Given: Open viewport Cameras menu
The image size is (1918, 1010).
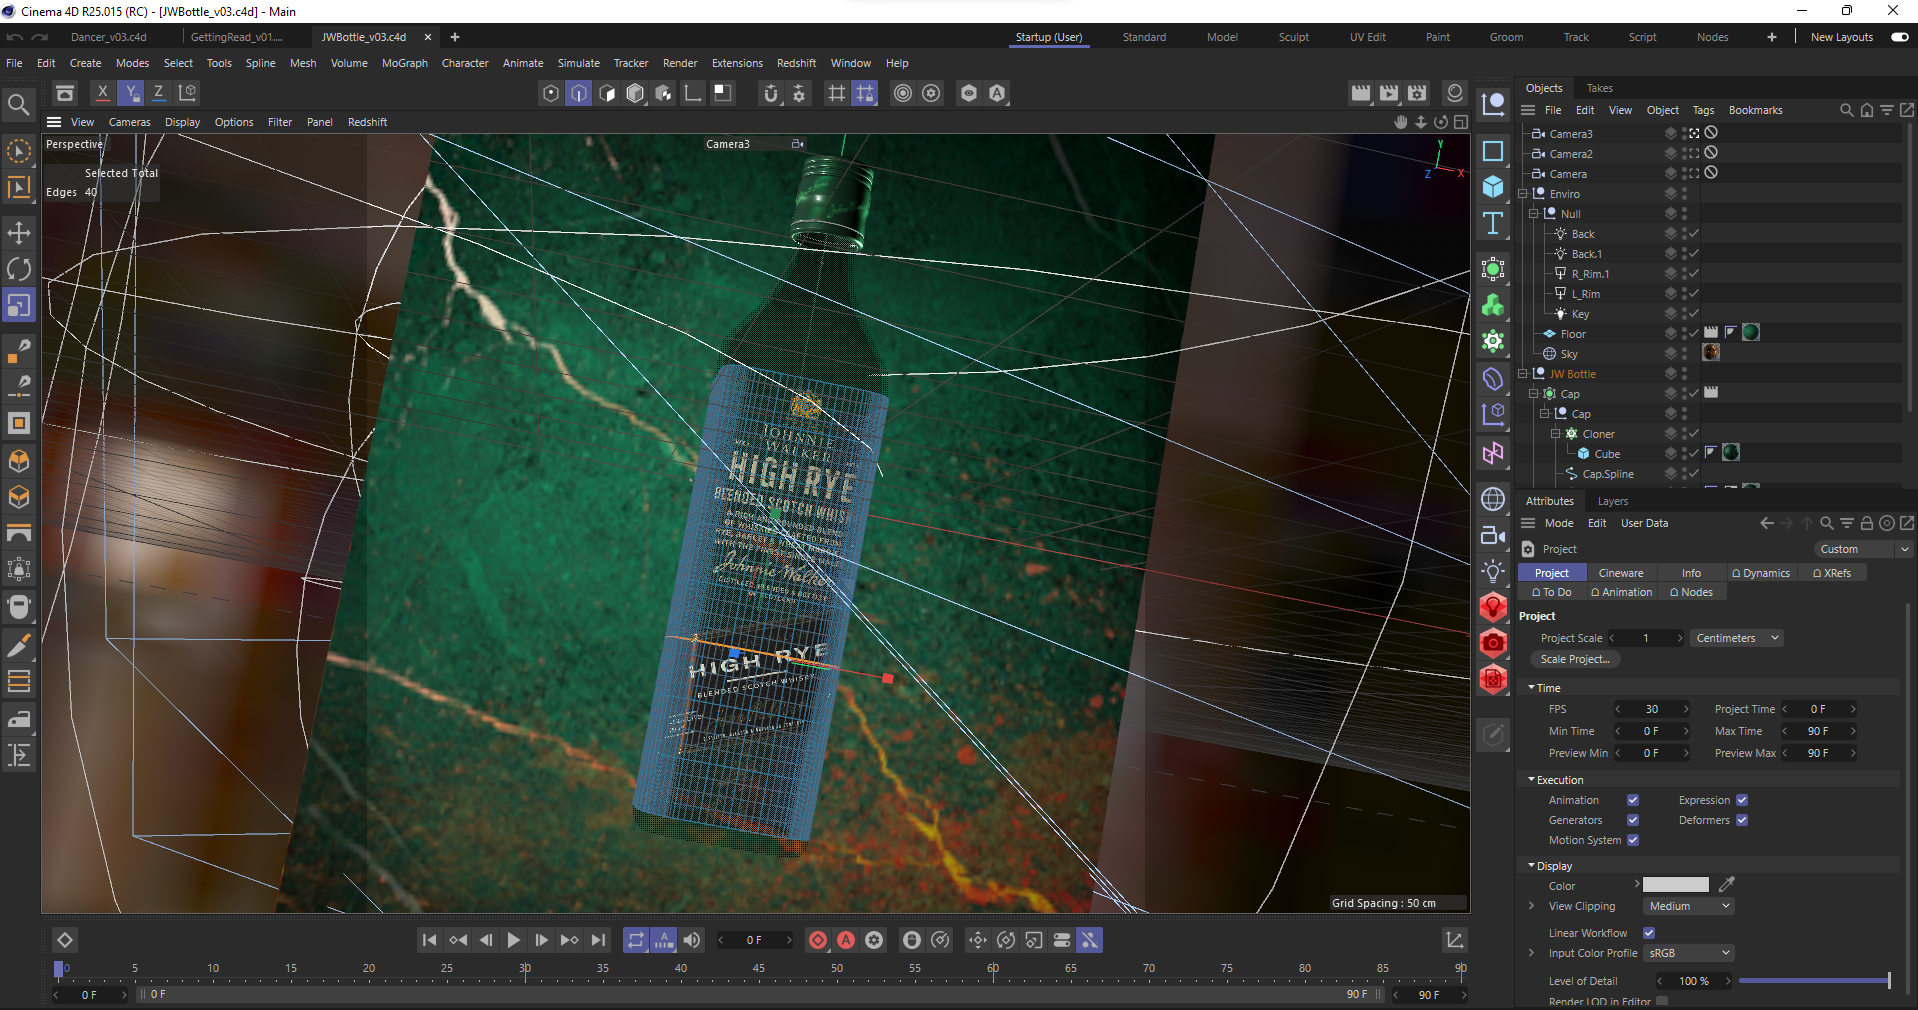Looking at the screenshot, I should [x=129, y=122].
